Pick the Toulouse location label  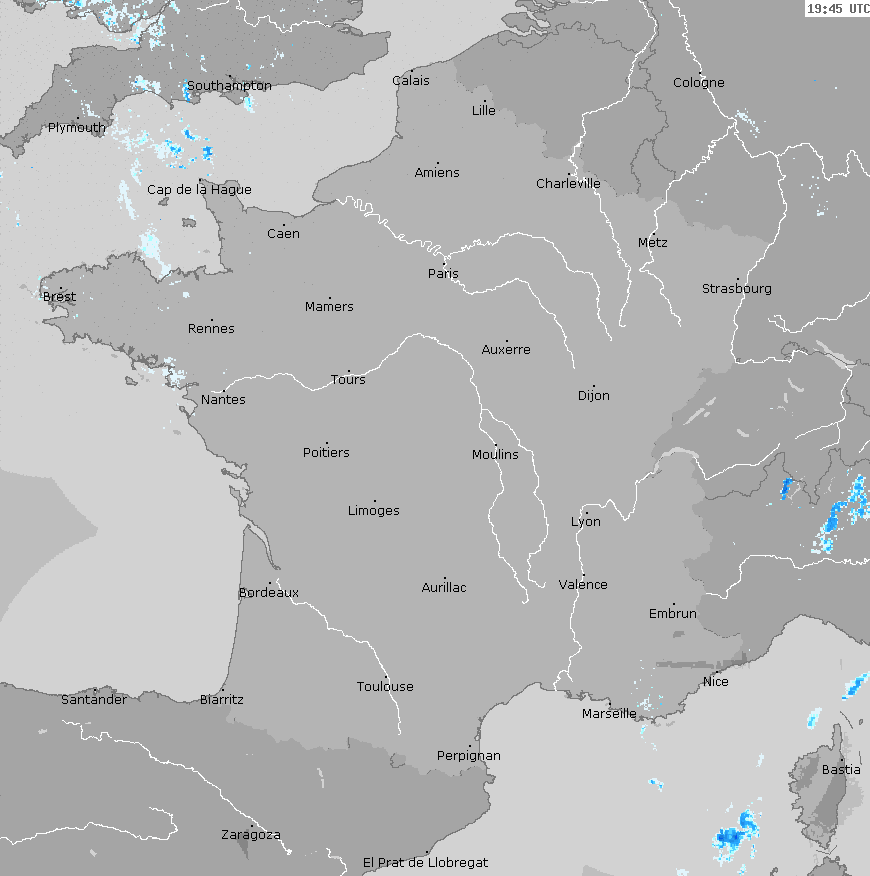click(385, 686)
